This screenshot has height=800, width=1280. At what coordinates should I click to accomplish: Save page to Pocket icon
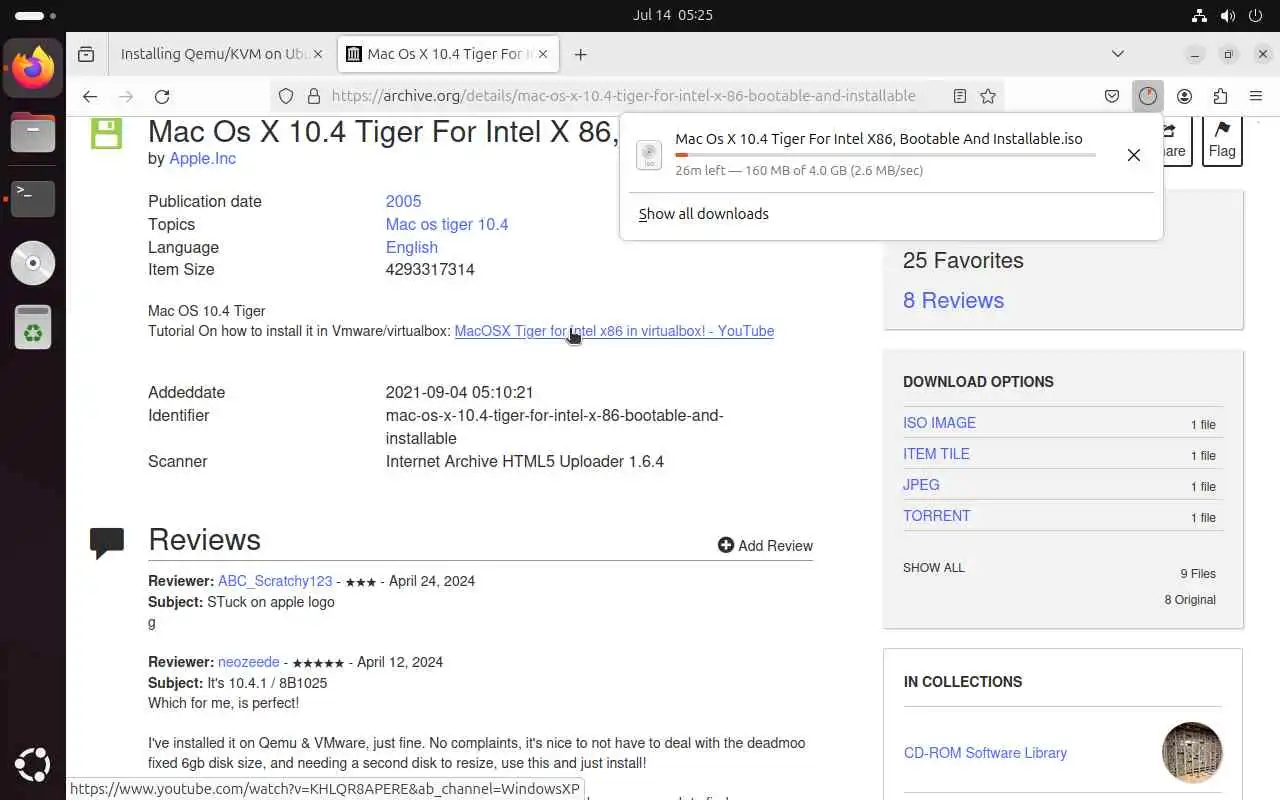click(x=1111, y=96)
